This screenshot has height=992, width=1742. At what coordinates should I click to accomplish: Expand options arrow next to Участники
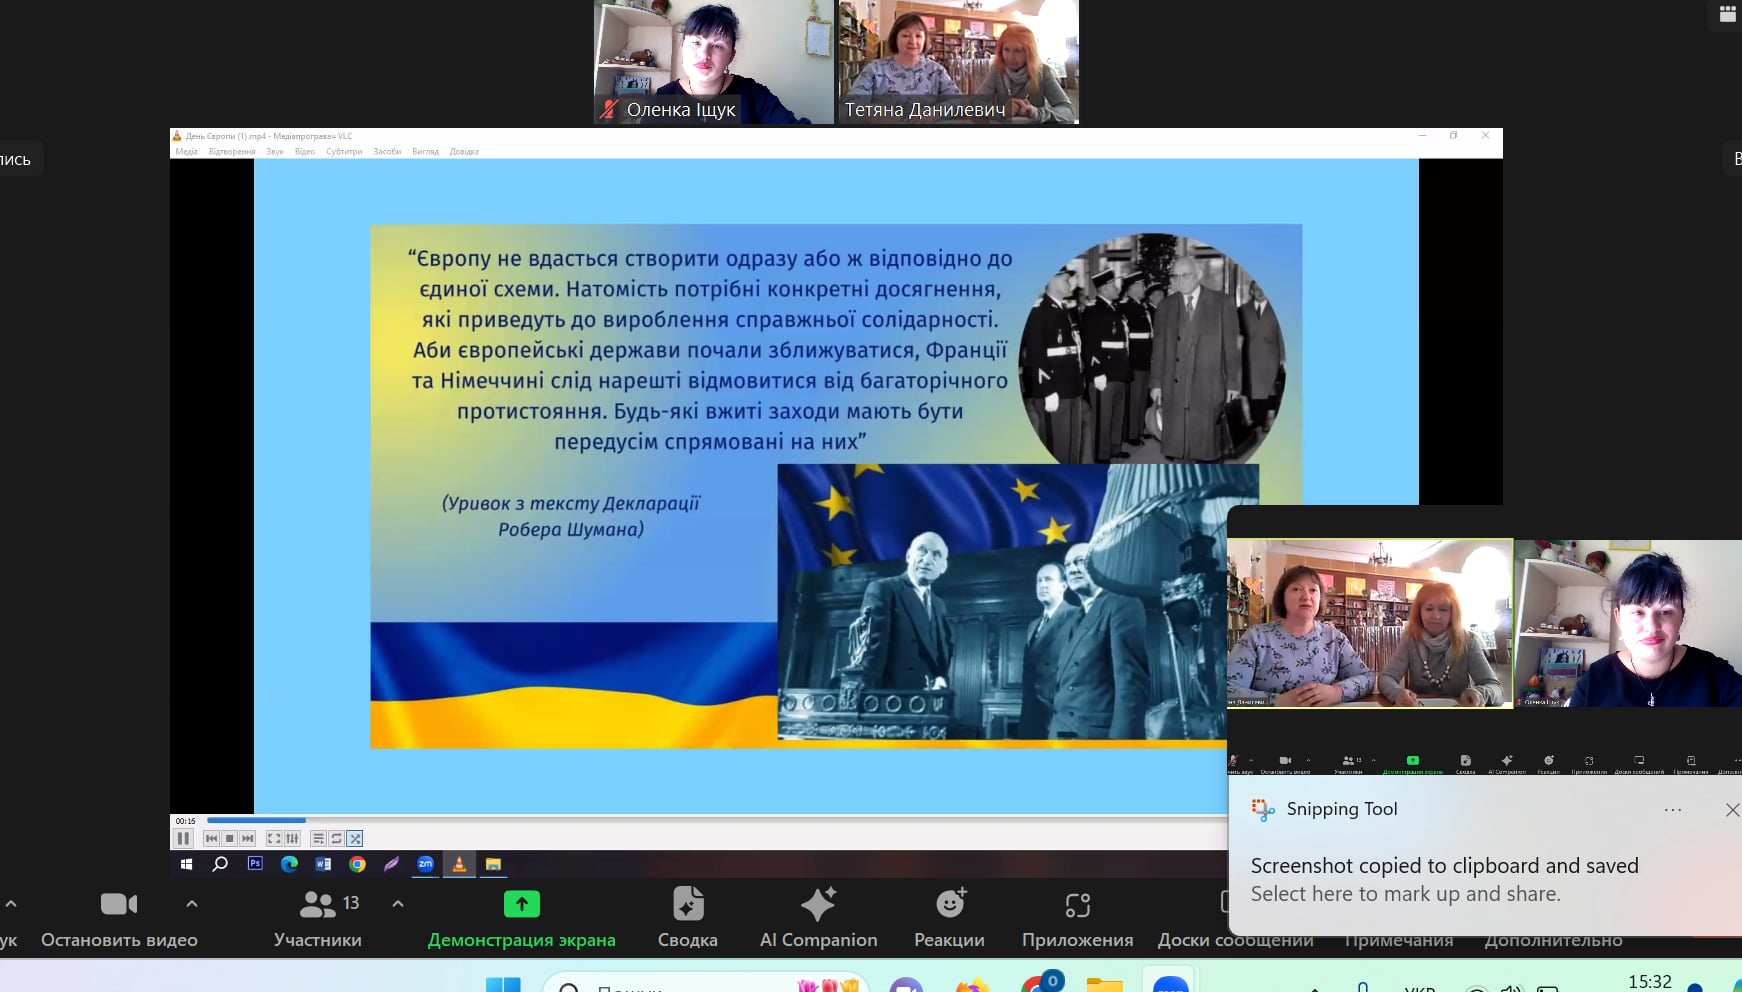pyautogui.click(x=398, y=904)
